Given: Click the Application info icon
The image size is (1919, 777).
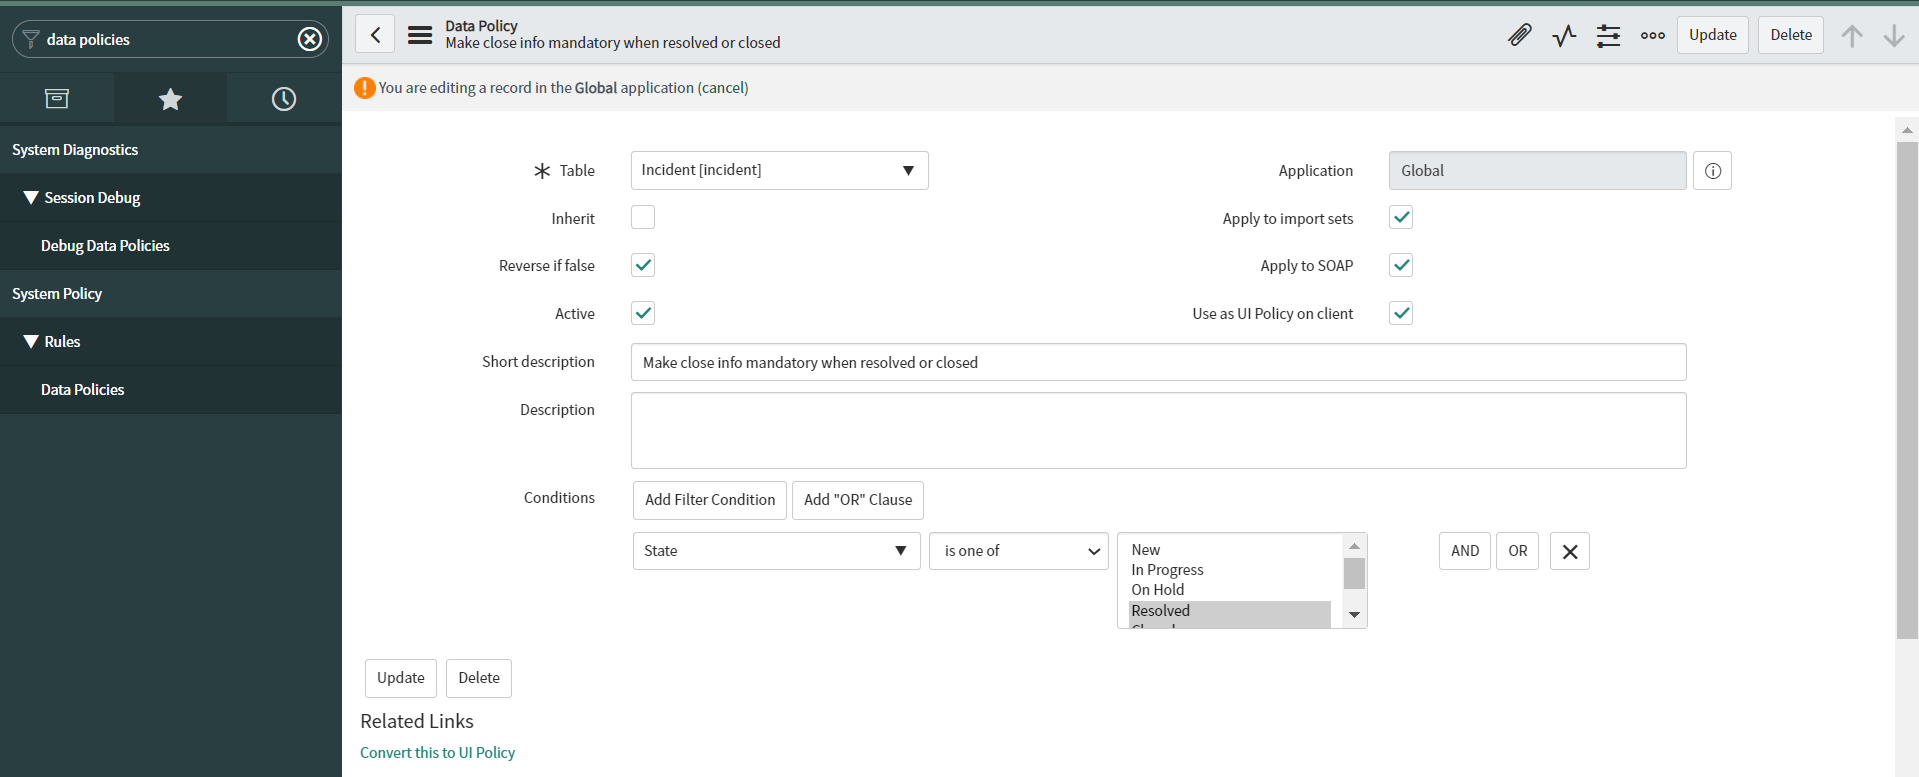Looking at the screenshot, I should pos(1712,171).
